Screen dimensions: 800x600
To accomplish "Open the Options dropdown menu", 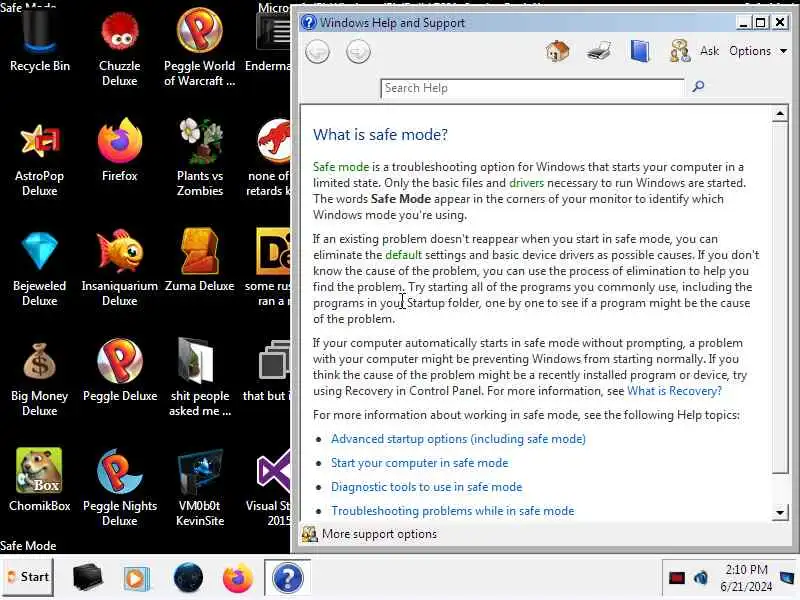I will point(758,51).
